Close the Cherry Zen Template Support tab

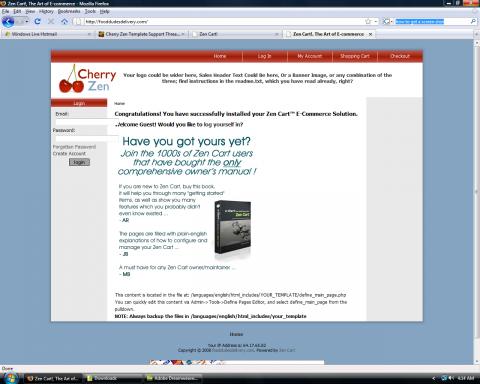(183, 34)
